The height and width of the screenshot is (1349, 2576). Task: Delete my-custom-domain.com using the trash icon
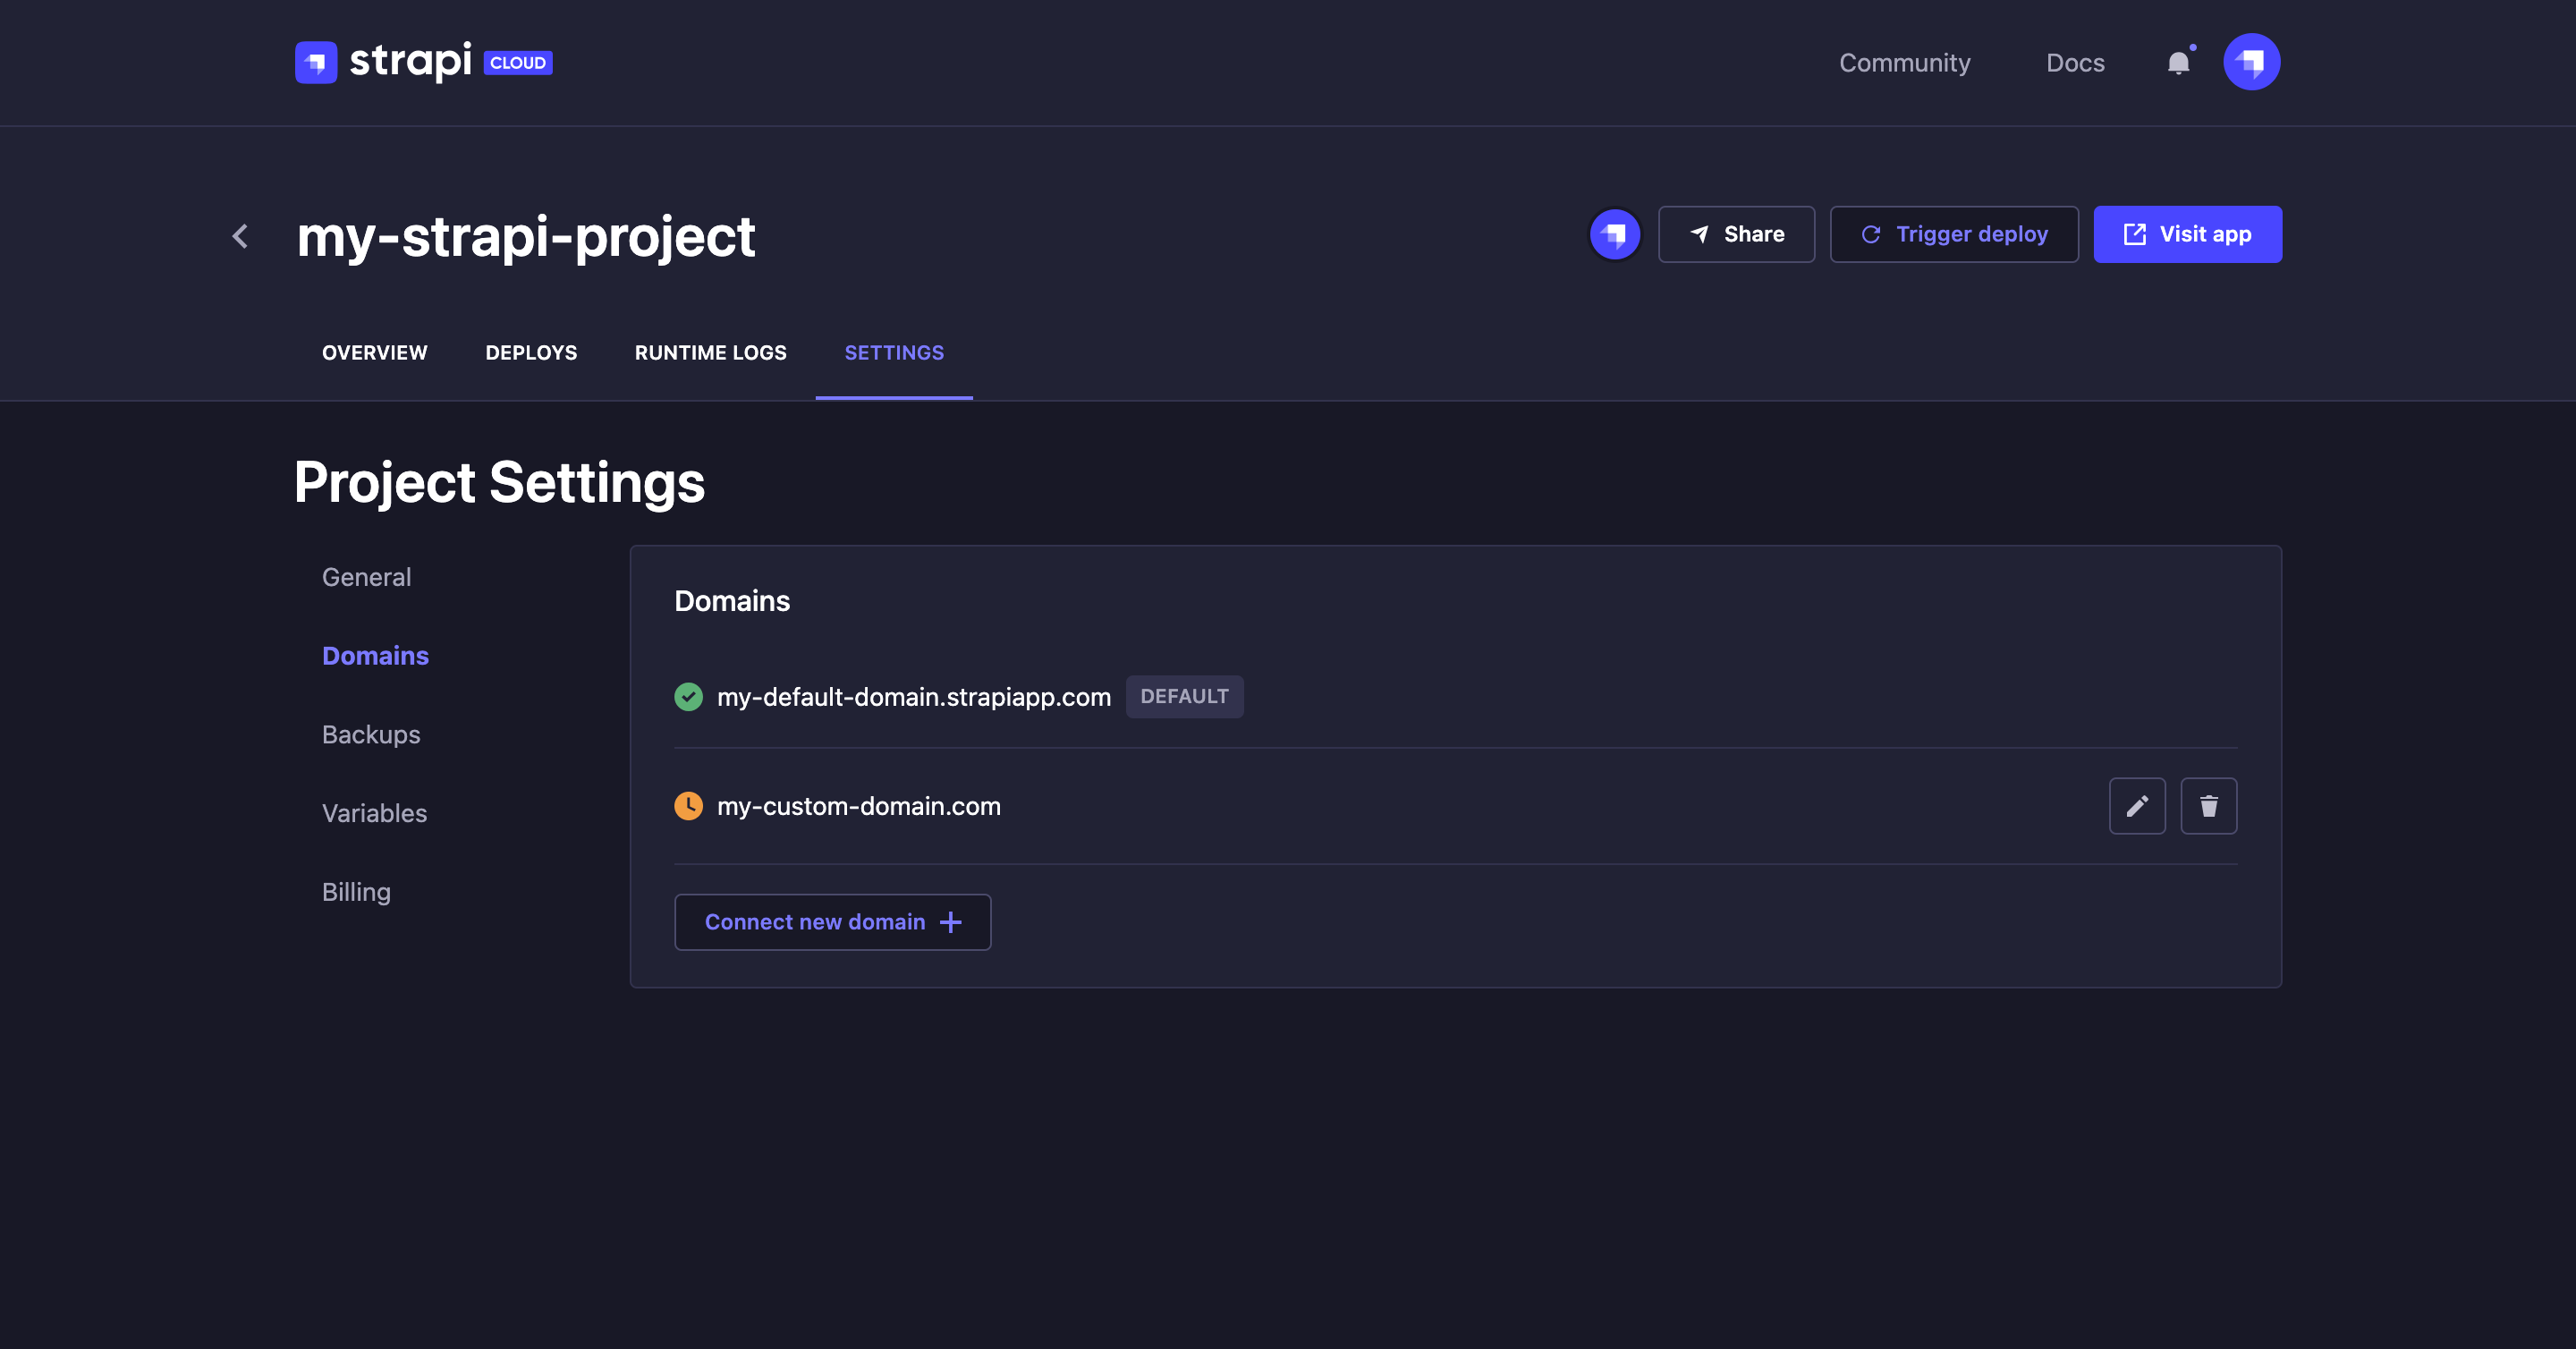point(2209,806)
